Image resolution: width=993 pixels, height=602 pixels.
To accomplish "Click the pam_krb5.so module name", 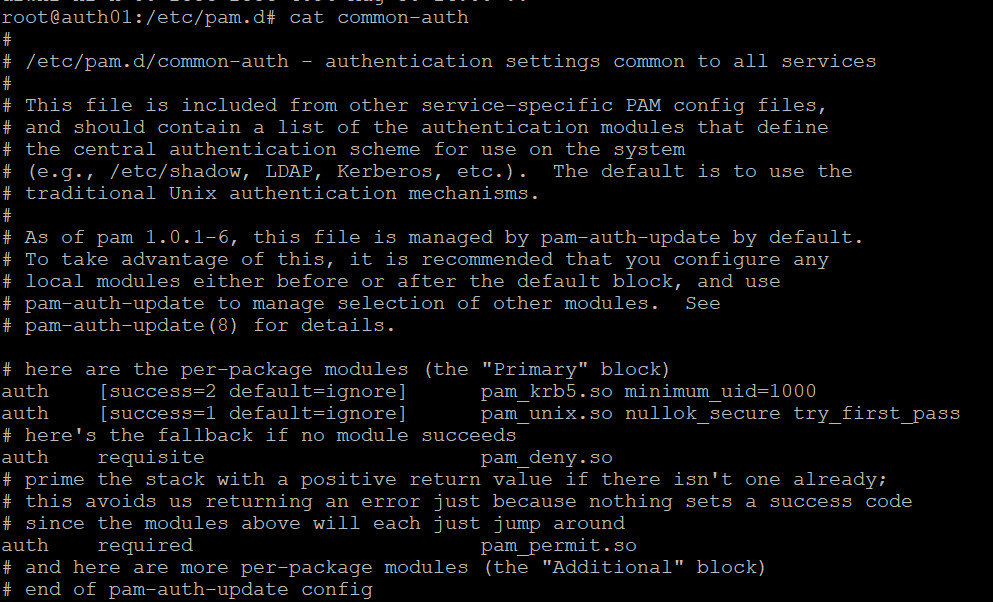I will 547,391.
